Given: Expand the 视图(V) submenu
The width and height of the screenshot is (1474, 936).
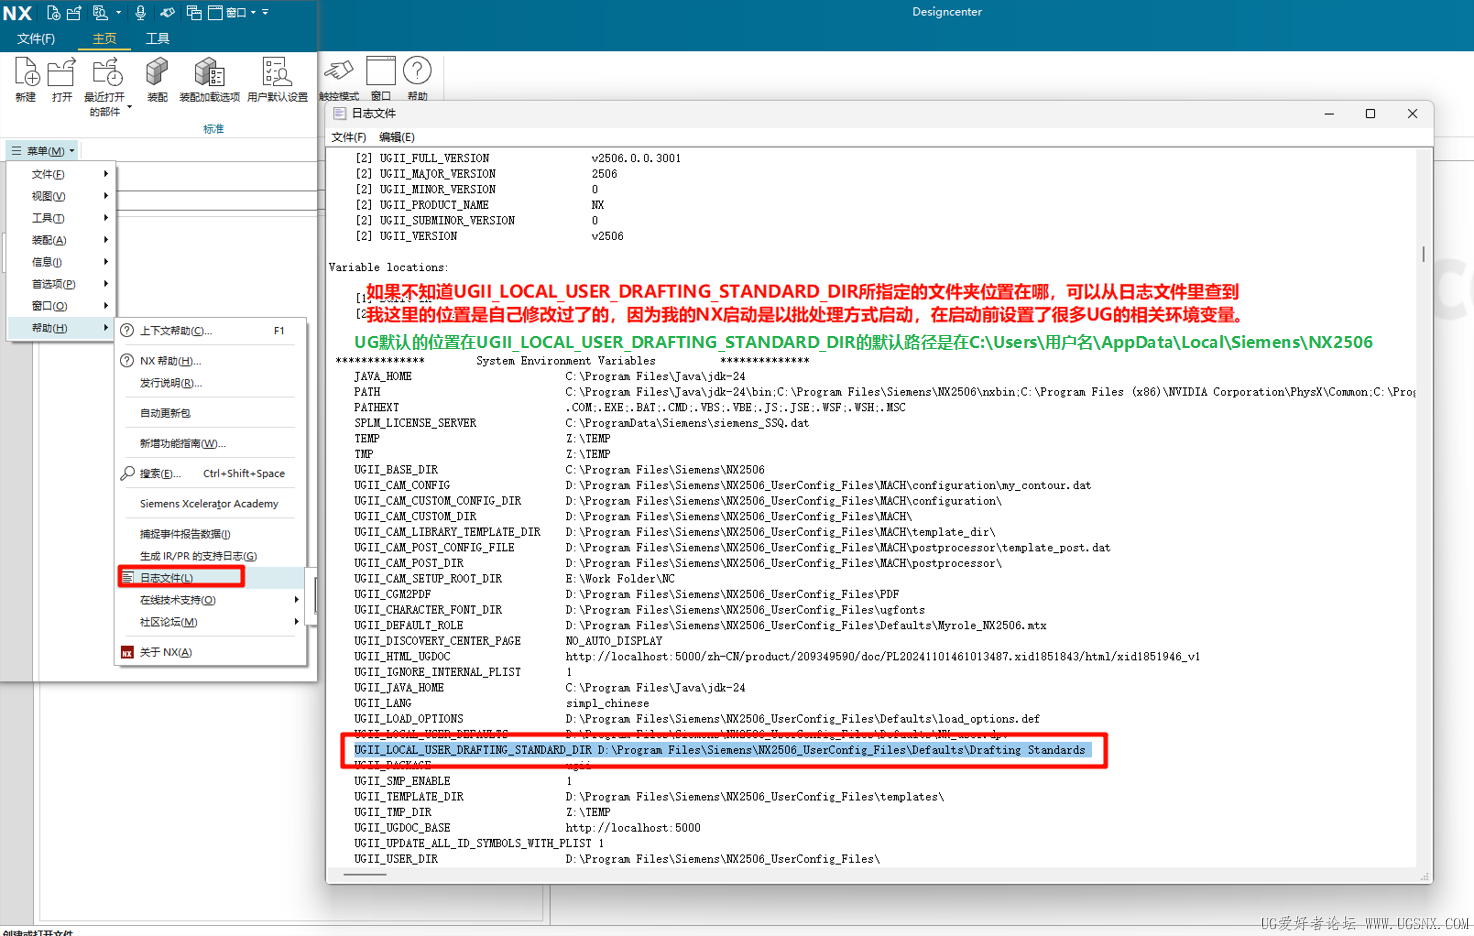Looking at the screenshot, I should coord(60,196).
